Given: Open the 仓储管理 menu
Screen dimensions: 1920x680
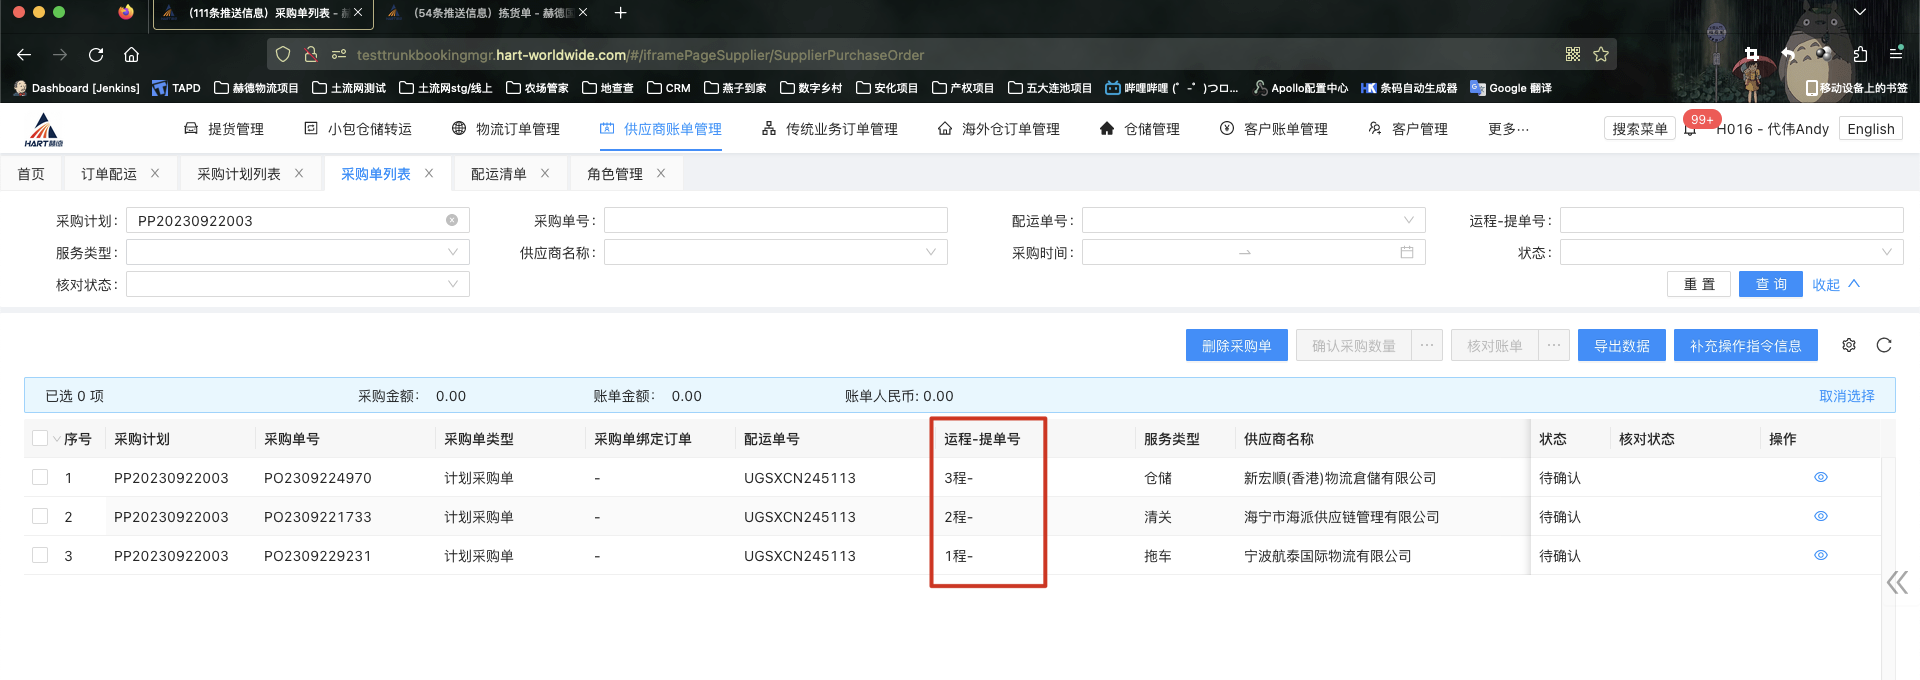Looking at the screenshot, I should point(1140,129).
